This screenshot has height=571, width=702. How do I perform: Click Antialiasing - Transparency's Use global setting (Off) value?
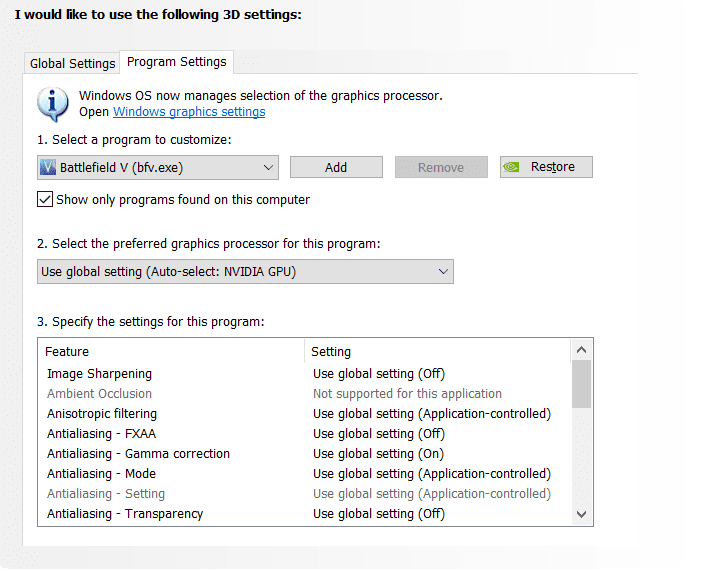tap(379, 514)
